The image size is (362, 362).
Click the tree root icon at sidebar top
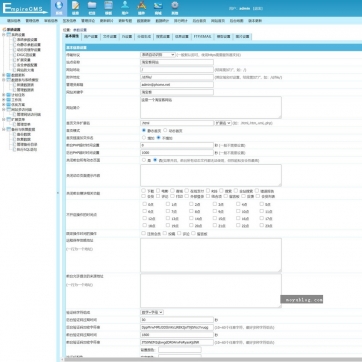click(4, 30)
